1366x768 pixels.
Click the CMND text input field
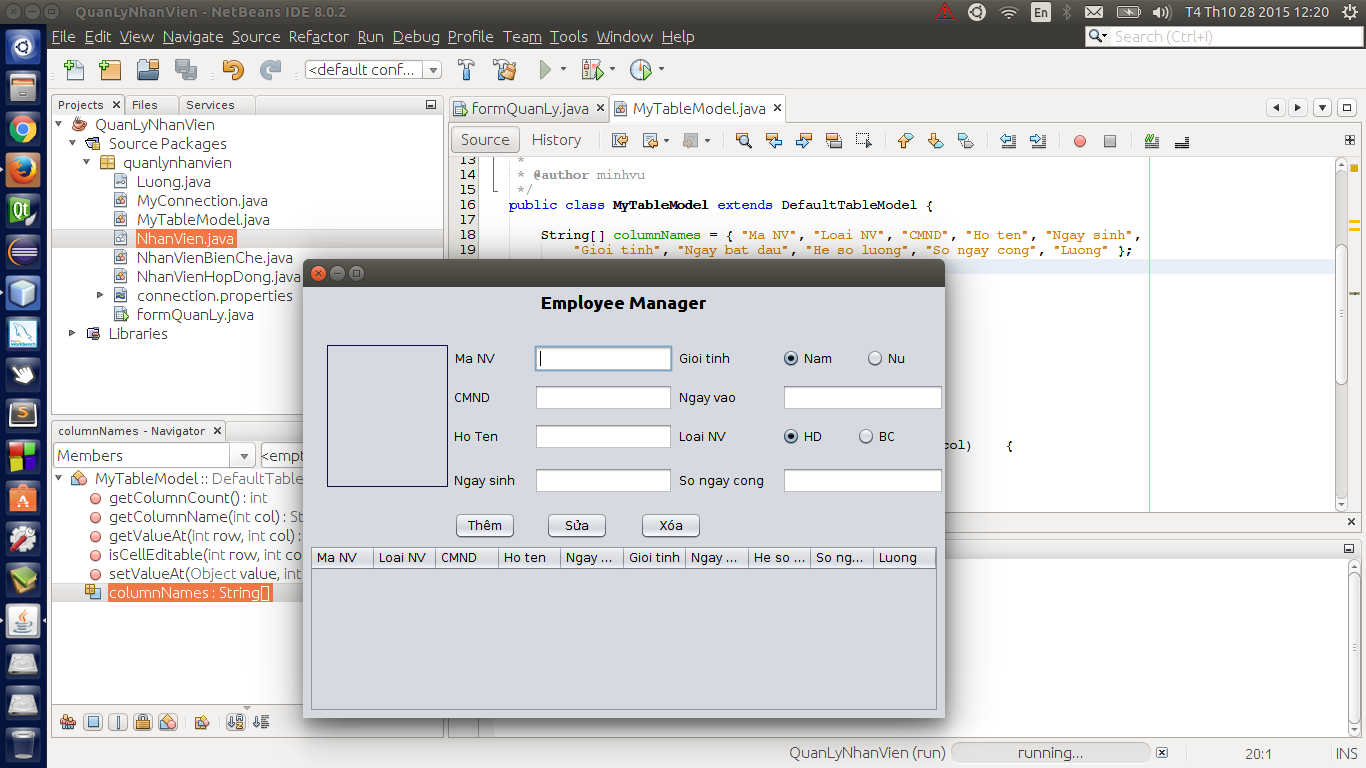(603, 398)
